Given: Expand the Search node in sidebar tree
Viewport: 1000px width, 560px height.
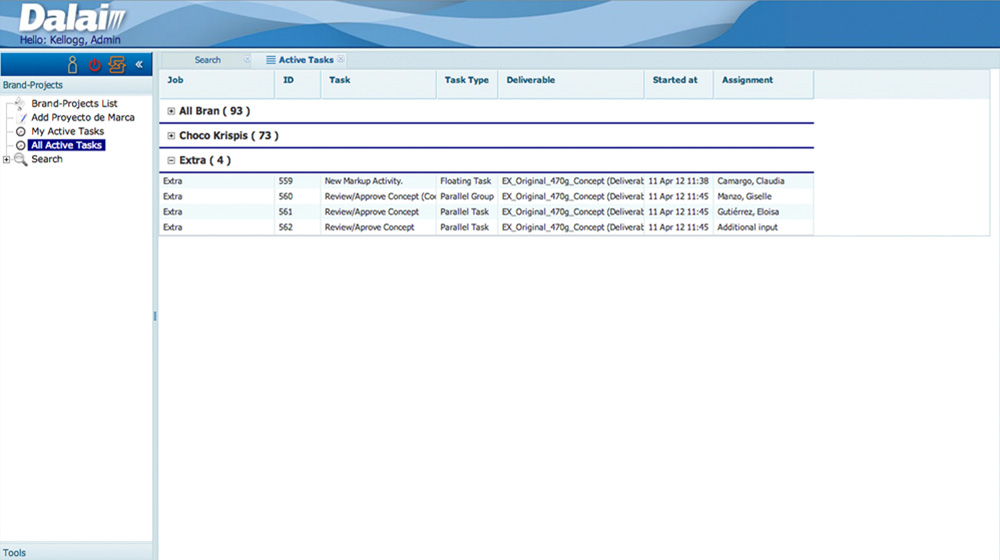Looking at the screenshot, I should [x=8, y=160].
